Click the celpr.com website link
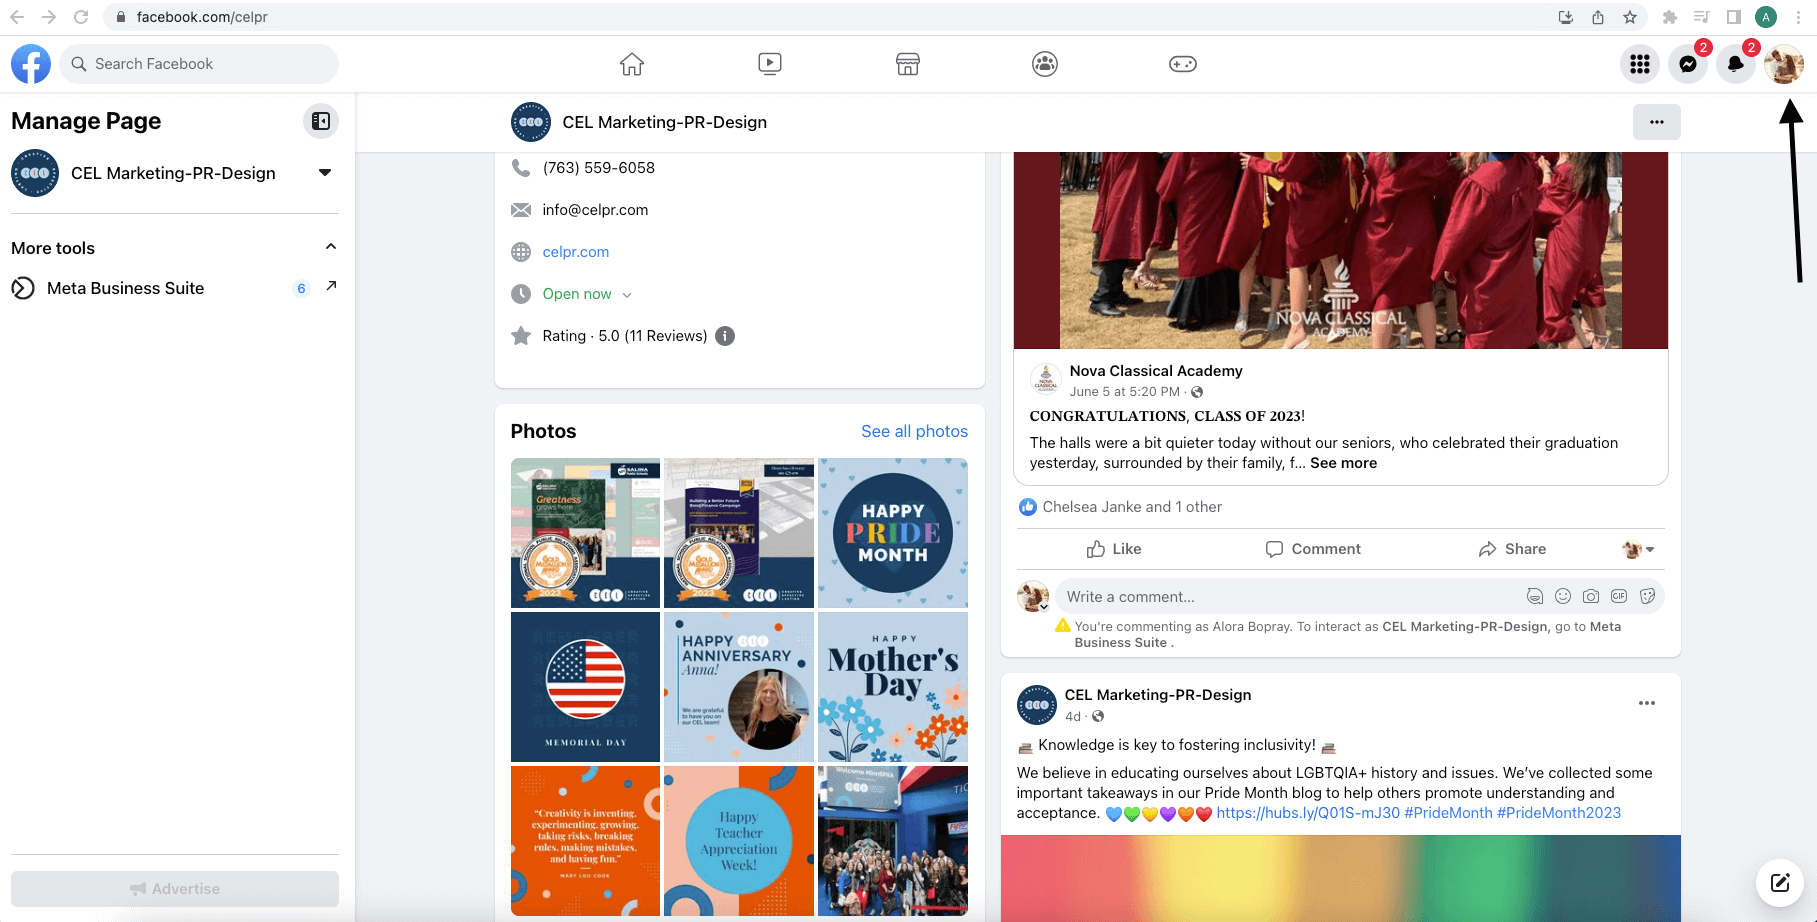Image resolution: width=1817 pixels, height=922 pixels. click(575, 252)
